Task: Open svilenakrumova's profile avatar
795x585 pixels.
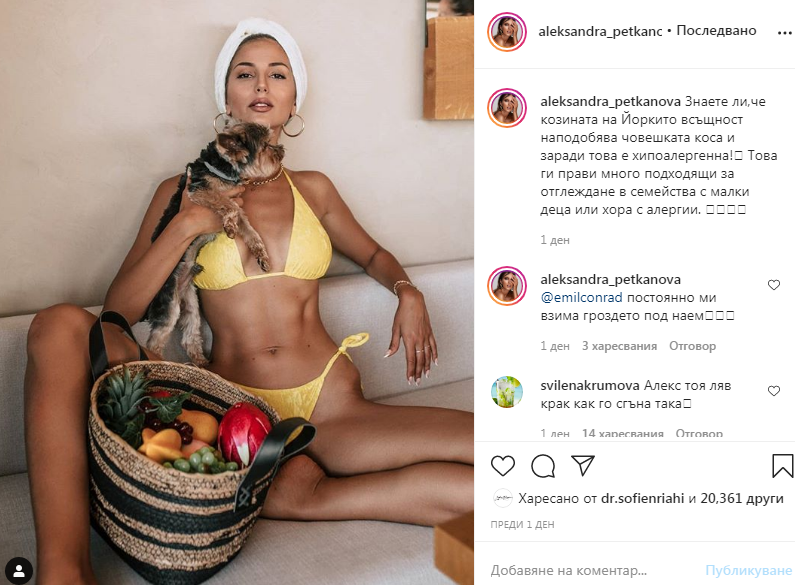Action: 507,392
